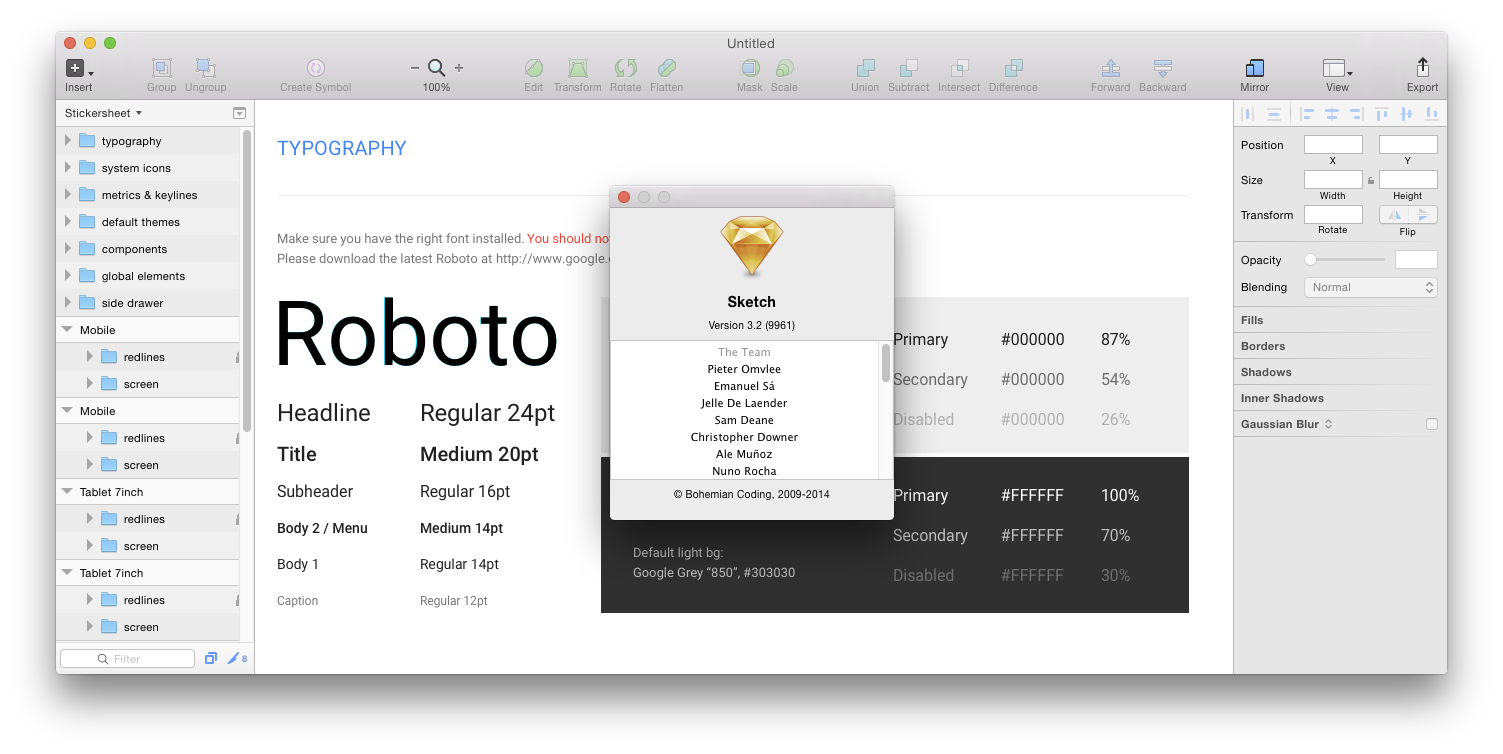1503x754 pixels.
Task: Click the distribute vertically icon
Action: [1273, 114]
